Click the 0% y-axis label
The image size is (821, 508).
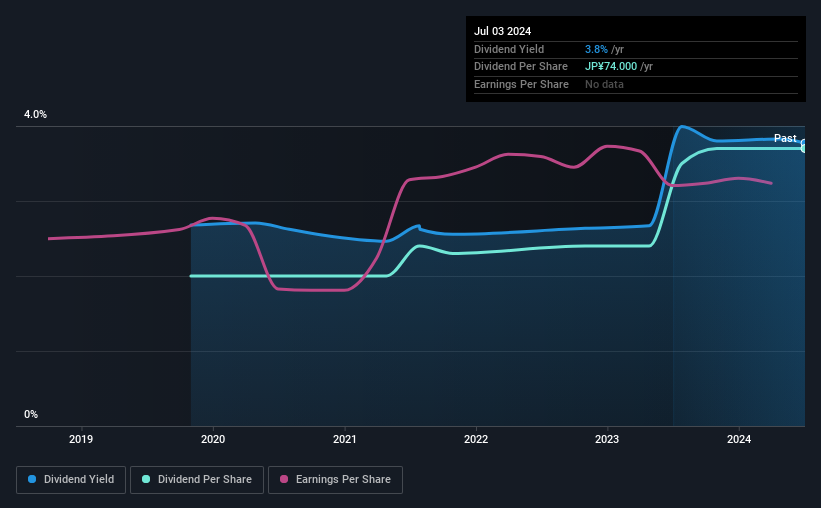pyautogui.click(x=31, y=414)
